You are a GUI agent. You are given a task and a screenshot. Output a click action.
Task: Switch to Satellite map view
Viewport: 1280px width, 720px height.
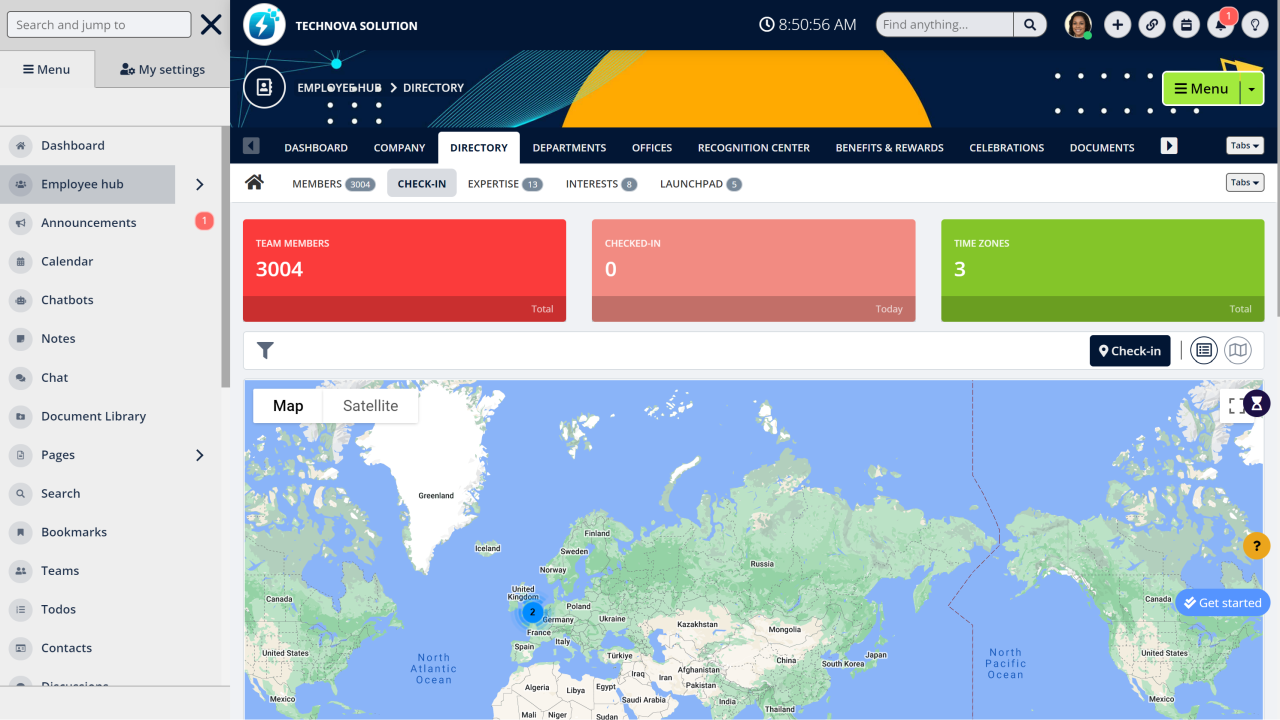coord(370,405)
